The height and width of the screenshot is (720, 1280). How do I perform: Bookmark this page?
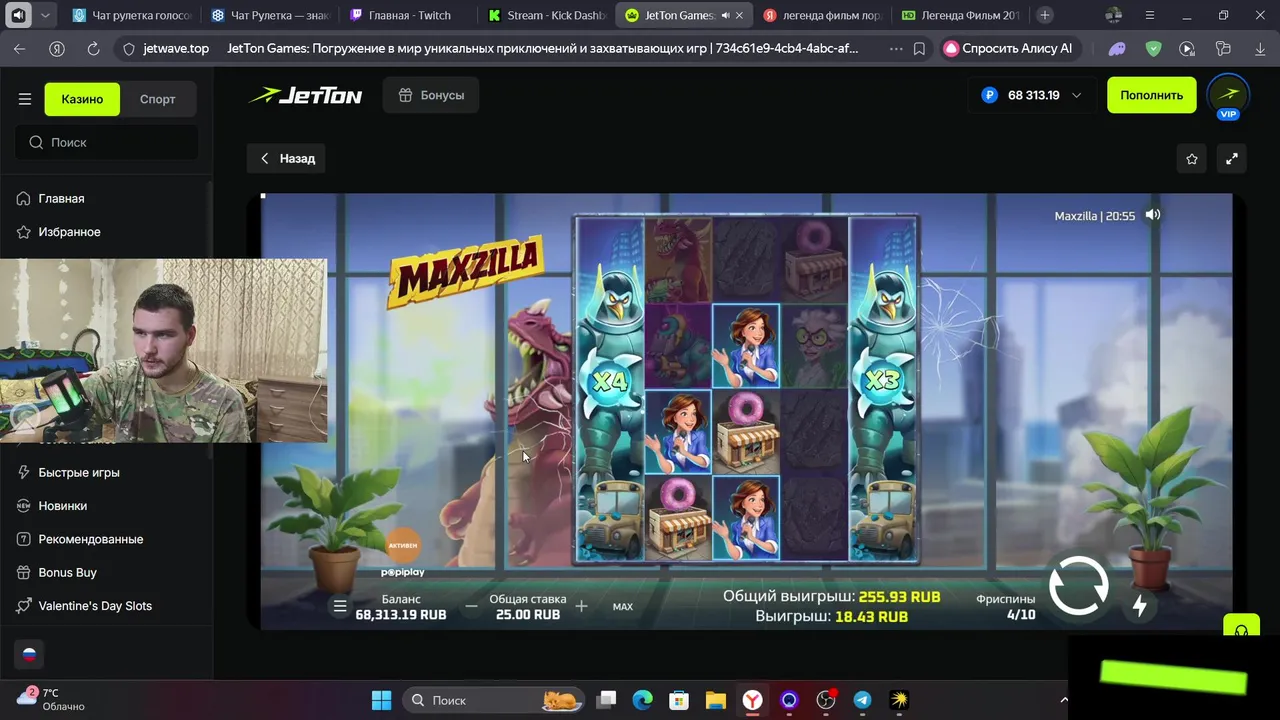(x=919, y=48)
